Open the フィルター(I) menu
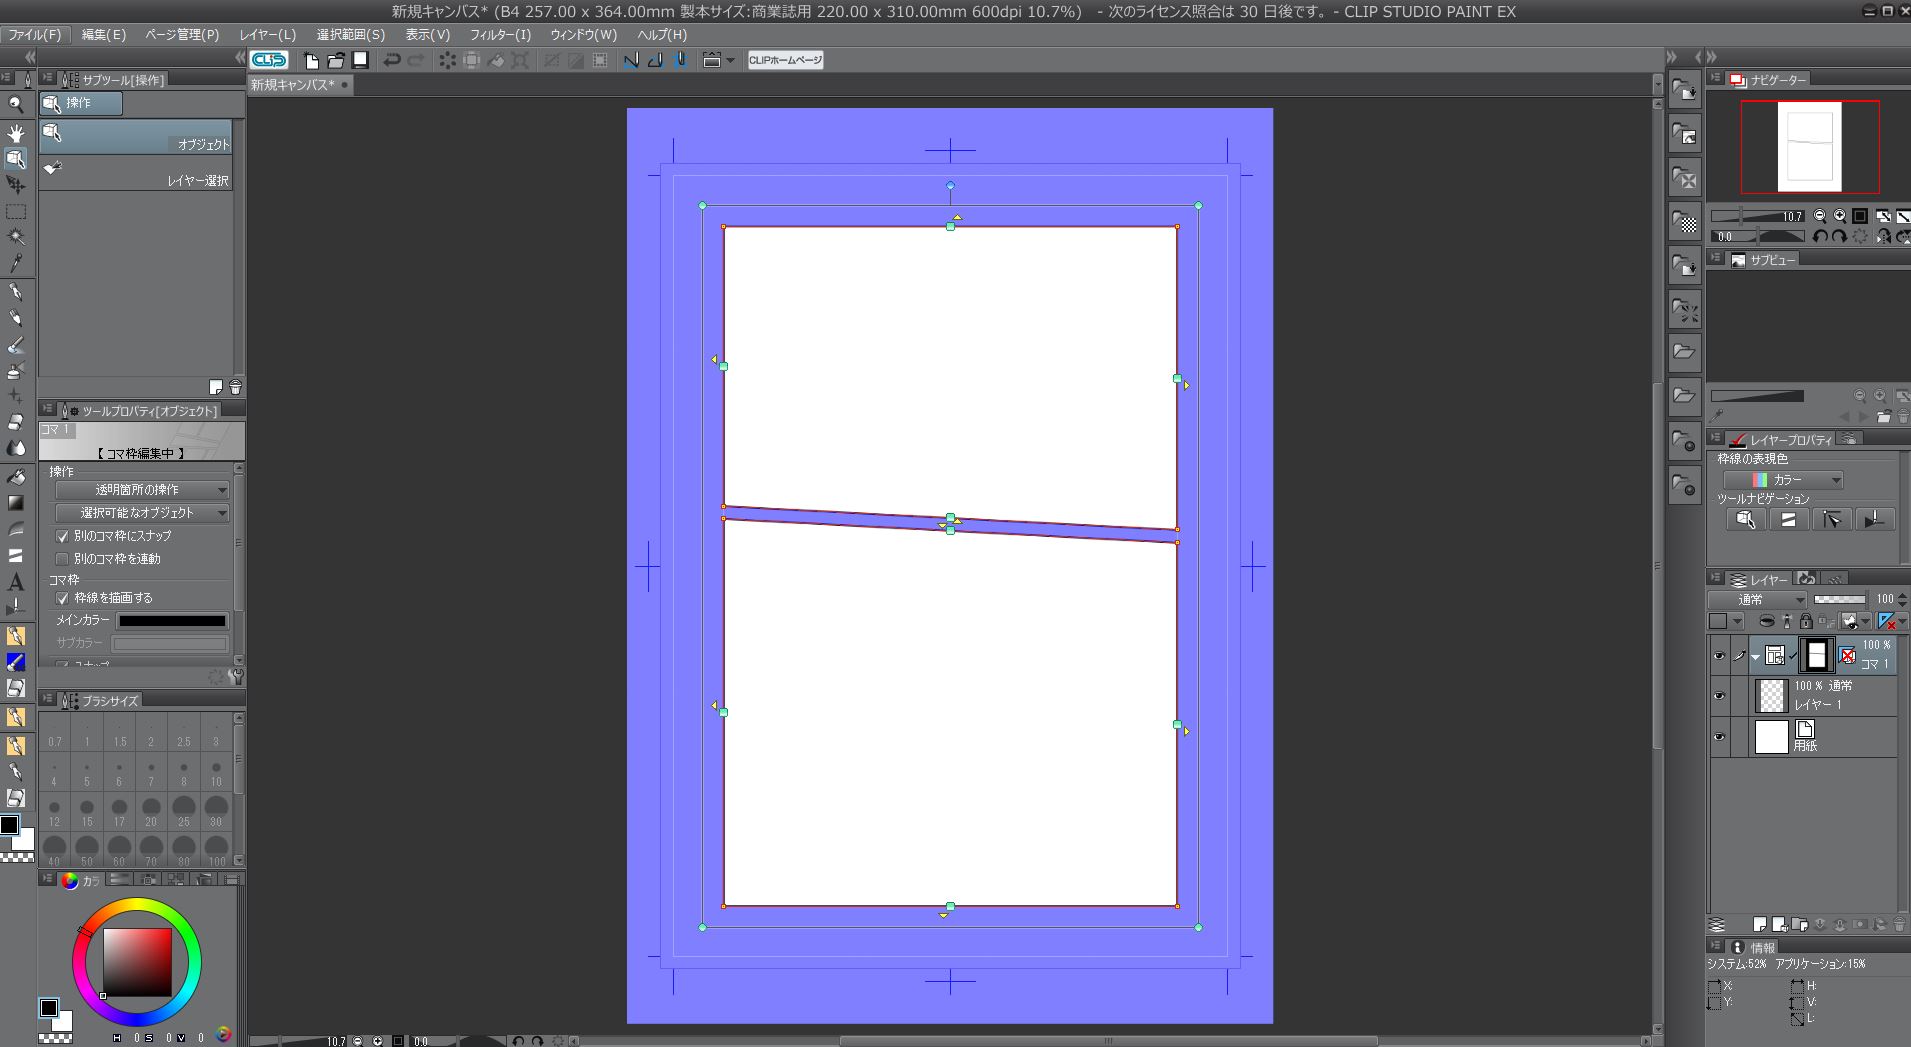This screenshot has width=1911, height=1047. coord(500,34)
